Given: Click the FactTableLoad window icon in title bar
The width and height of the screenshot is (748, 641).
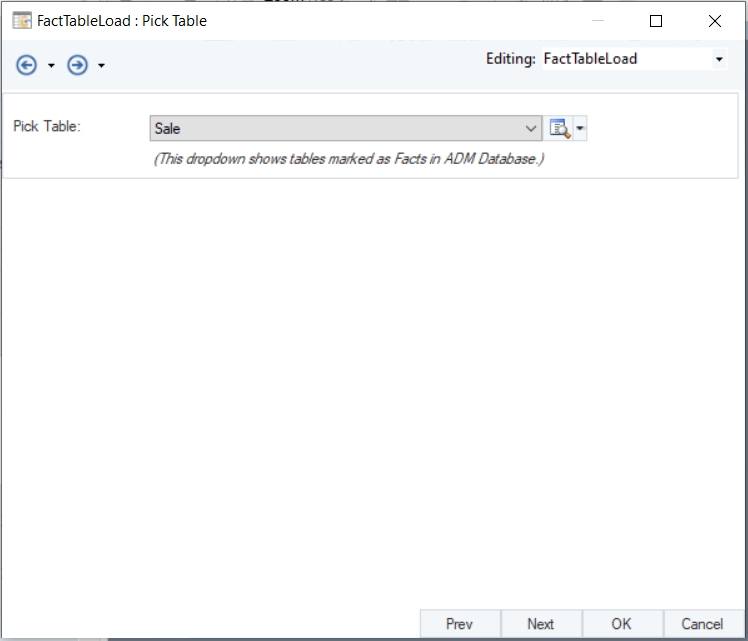Looking at the screenshot, I should [21, 20].
